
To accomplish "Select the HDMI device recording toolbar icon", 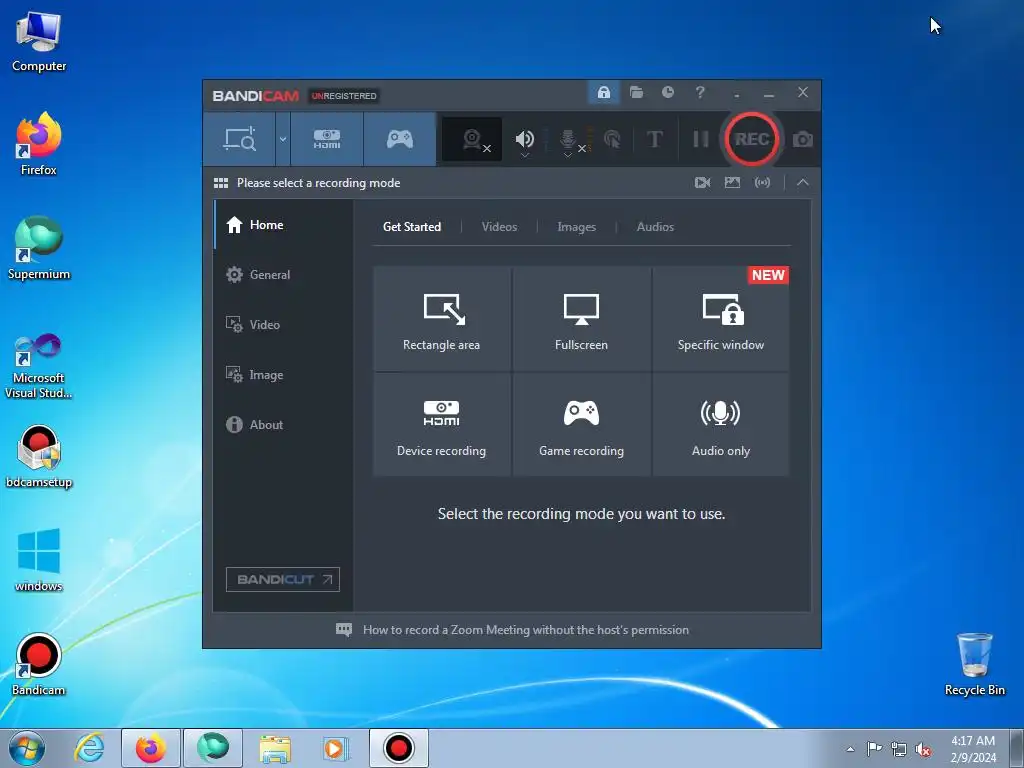I will (x=327, y=139).
